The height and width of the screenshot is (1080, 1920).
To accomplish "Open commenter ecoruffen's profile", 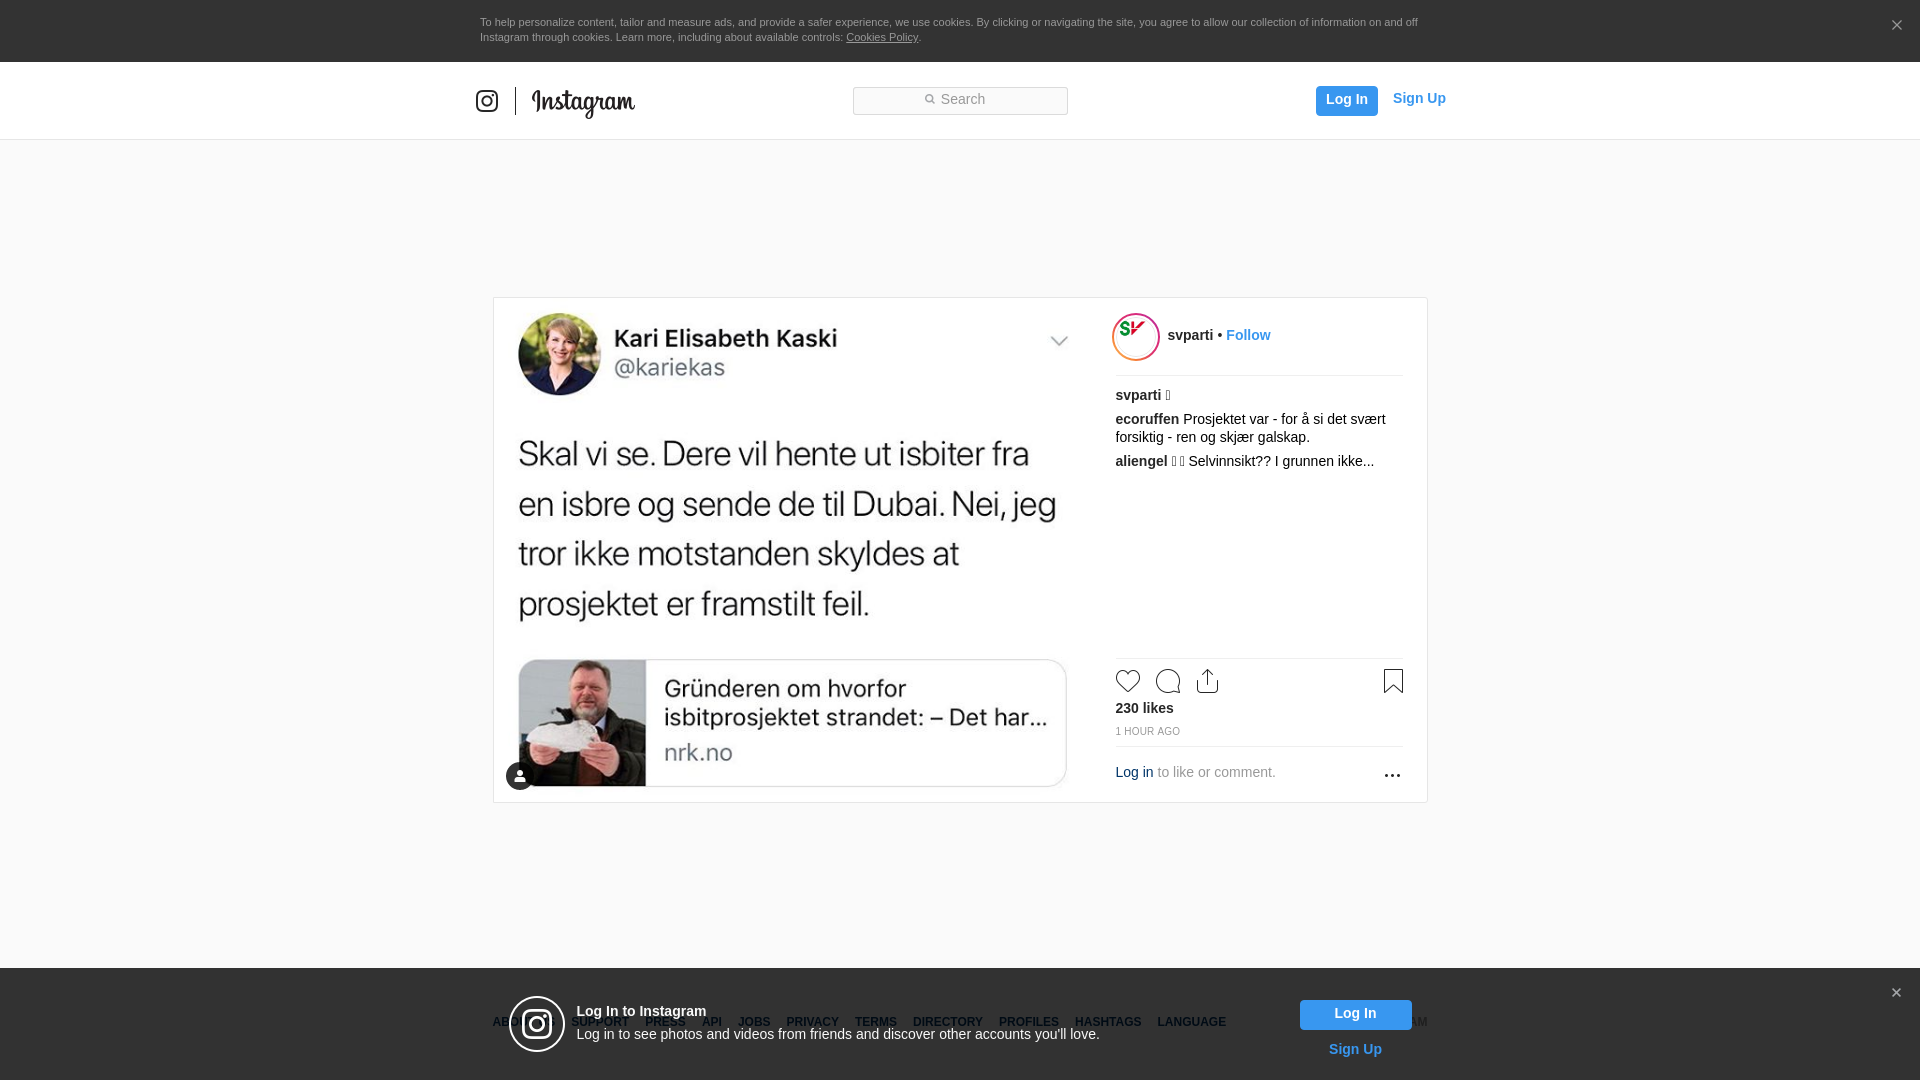I will pyautogui.click(x=1147, y=419).
